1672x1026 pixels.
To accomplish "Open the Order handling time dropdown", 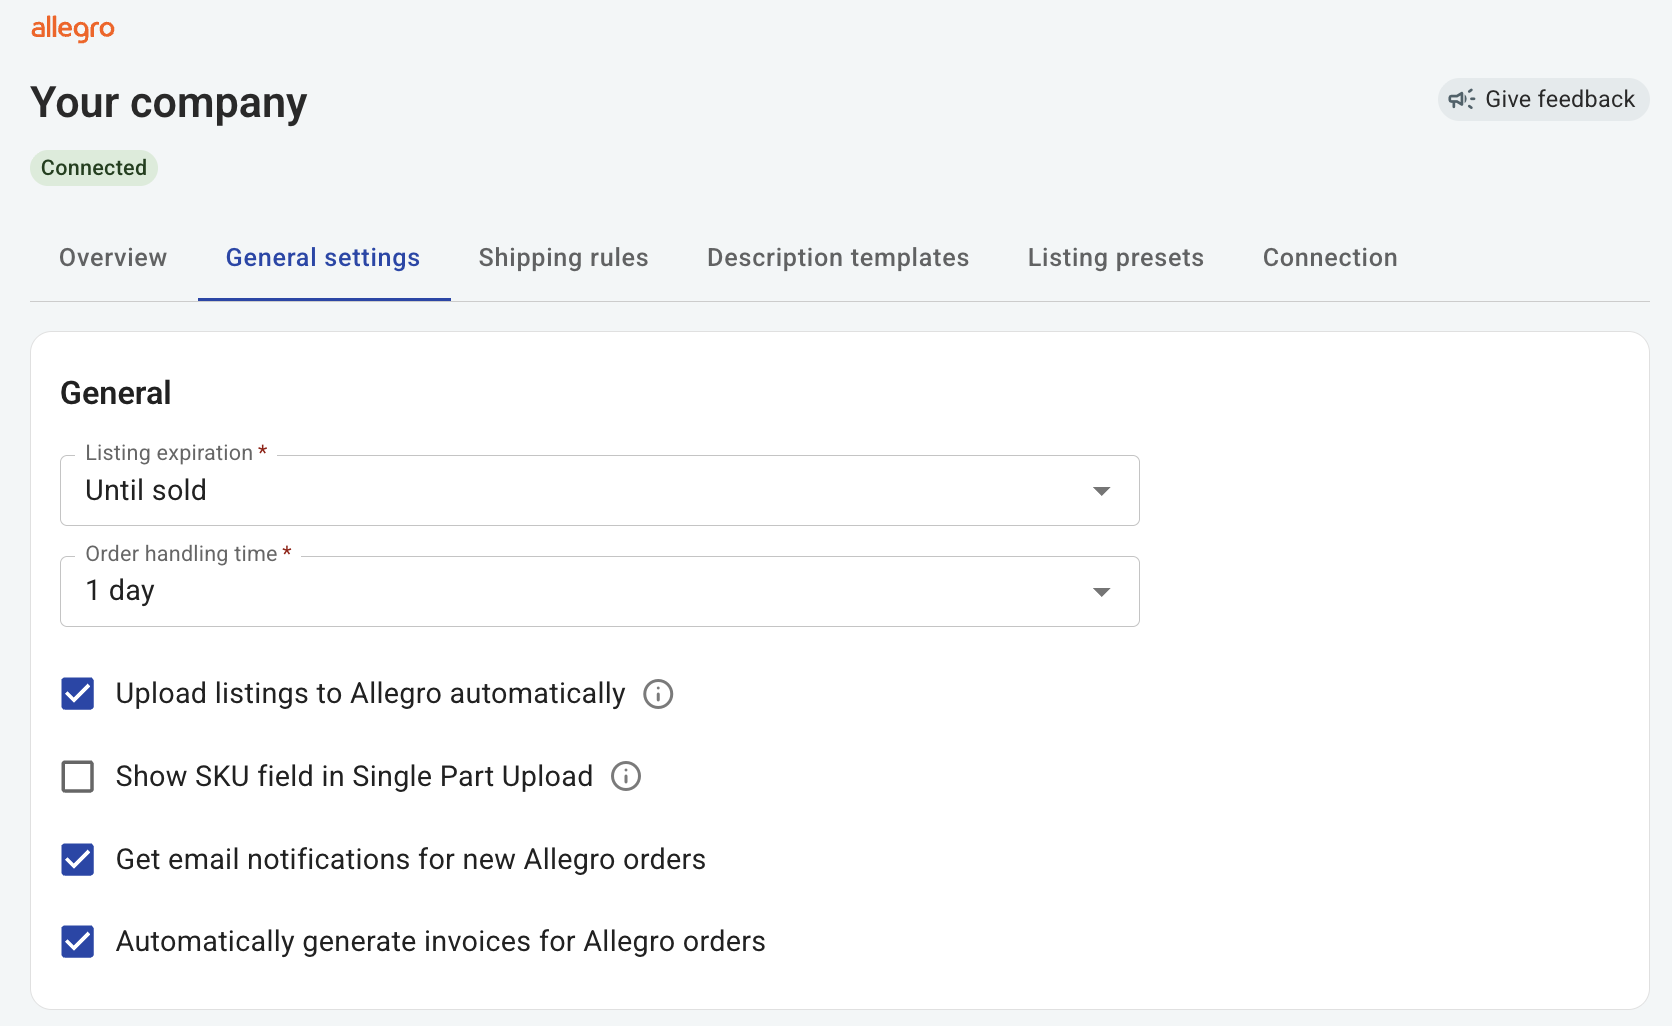I will (600, 591).
